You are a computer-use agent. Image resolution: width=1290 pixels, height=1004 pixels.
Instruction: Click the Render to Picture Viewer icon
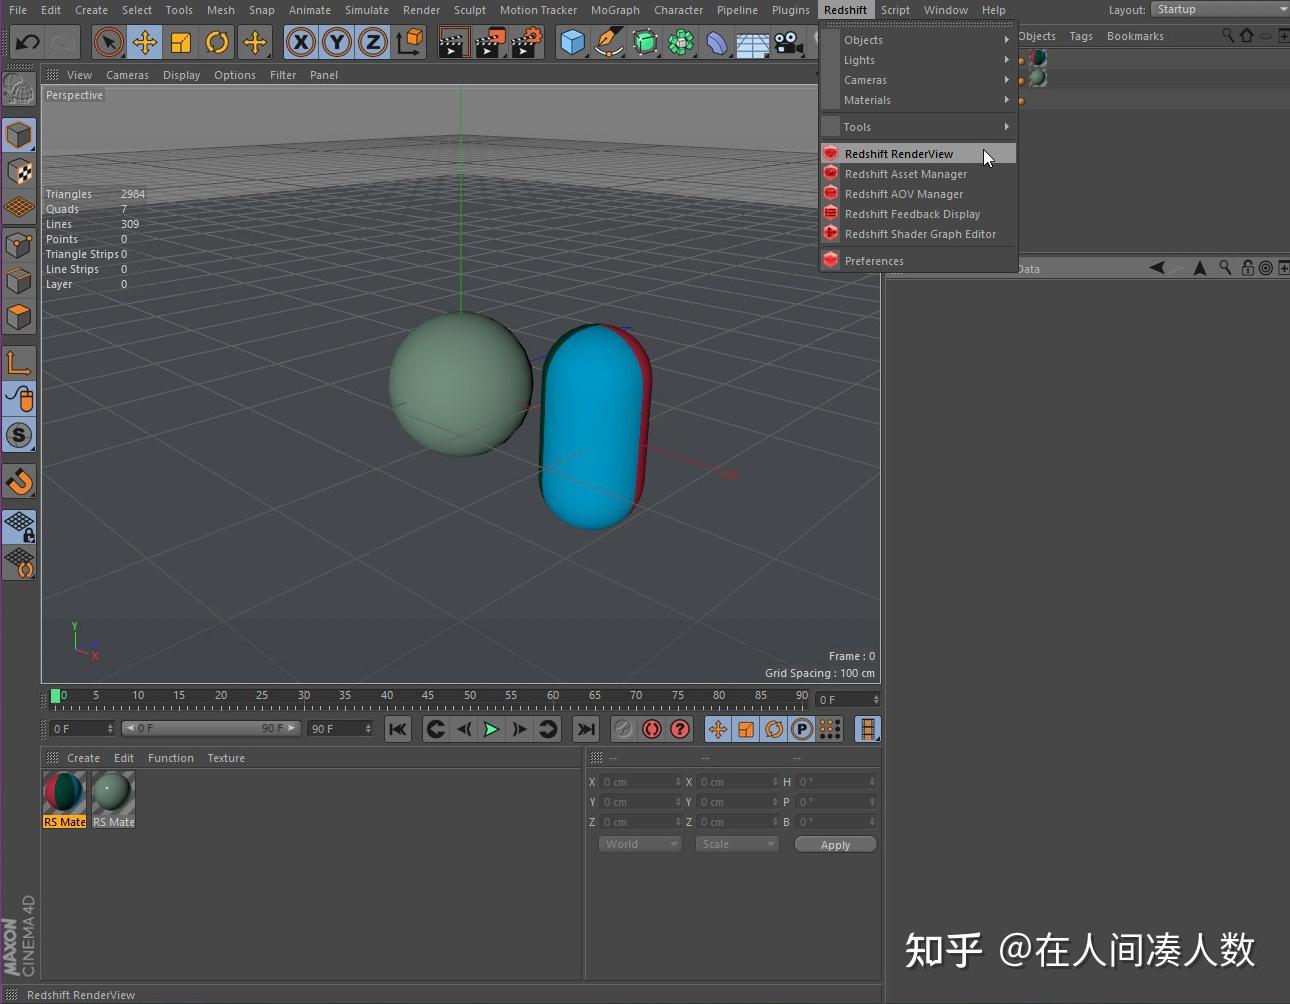[x=489, y=42]
